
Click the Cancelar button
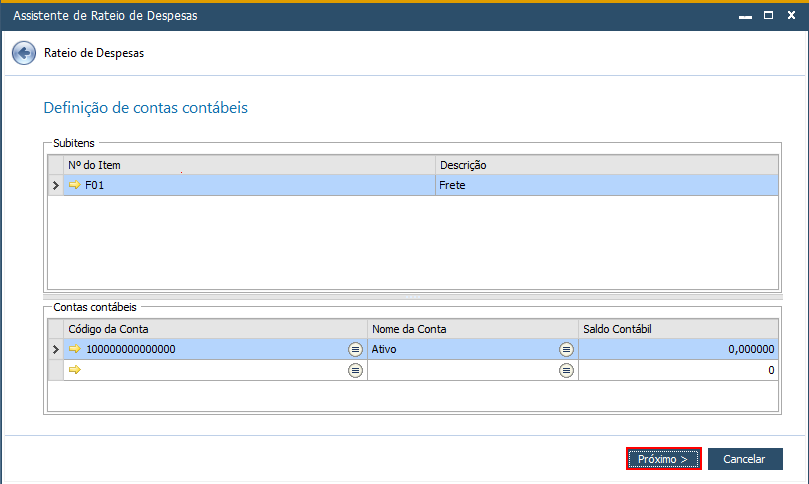click(745, 459)
